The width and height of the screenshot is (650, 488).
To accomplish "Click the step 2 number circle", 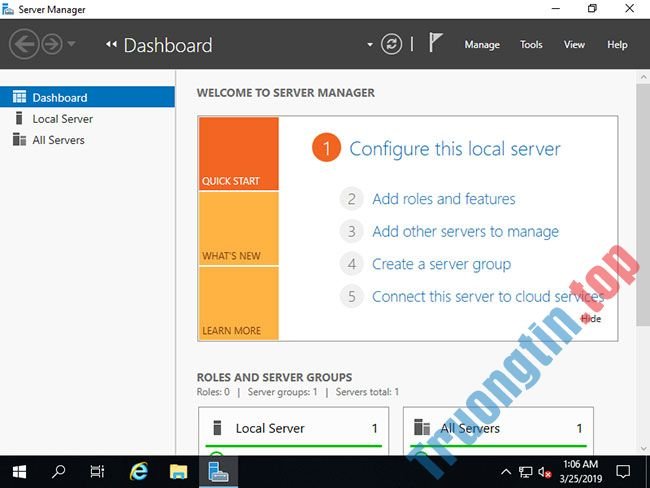I will point(352,199).
